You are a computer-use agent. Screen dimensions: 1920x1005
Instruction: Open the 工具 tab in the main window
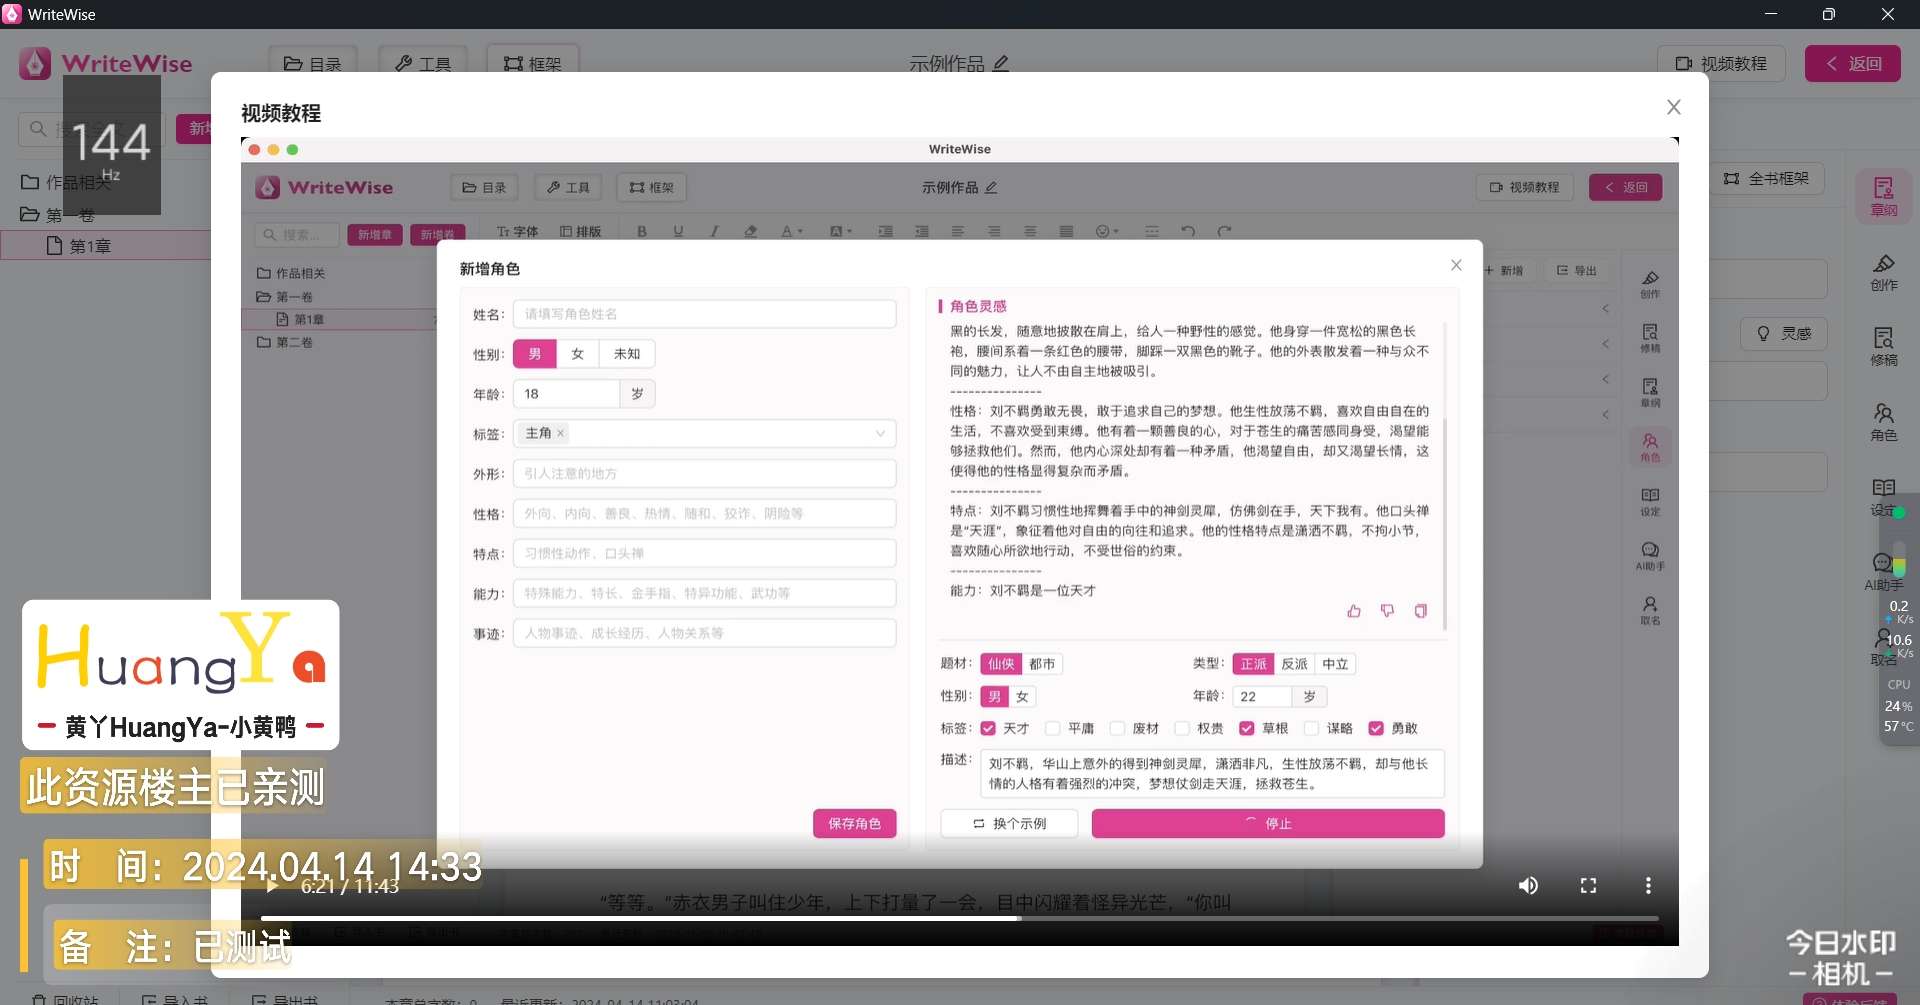tap(422, 63)
